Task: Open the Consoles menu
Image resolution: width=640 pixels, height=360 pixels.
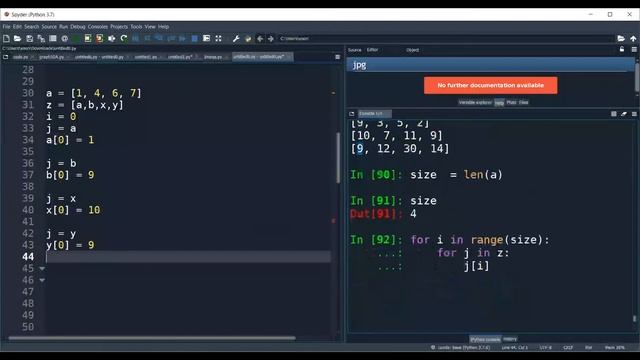Action: point(98,27)
